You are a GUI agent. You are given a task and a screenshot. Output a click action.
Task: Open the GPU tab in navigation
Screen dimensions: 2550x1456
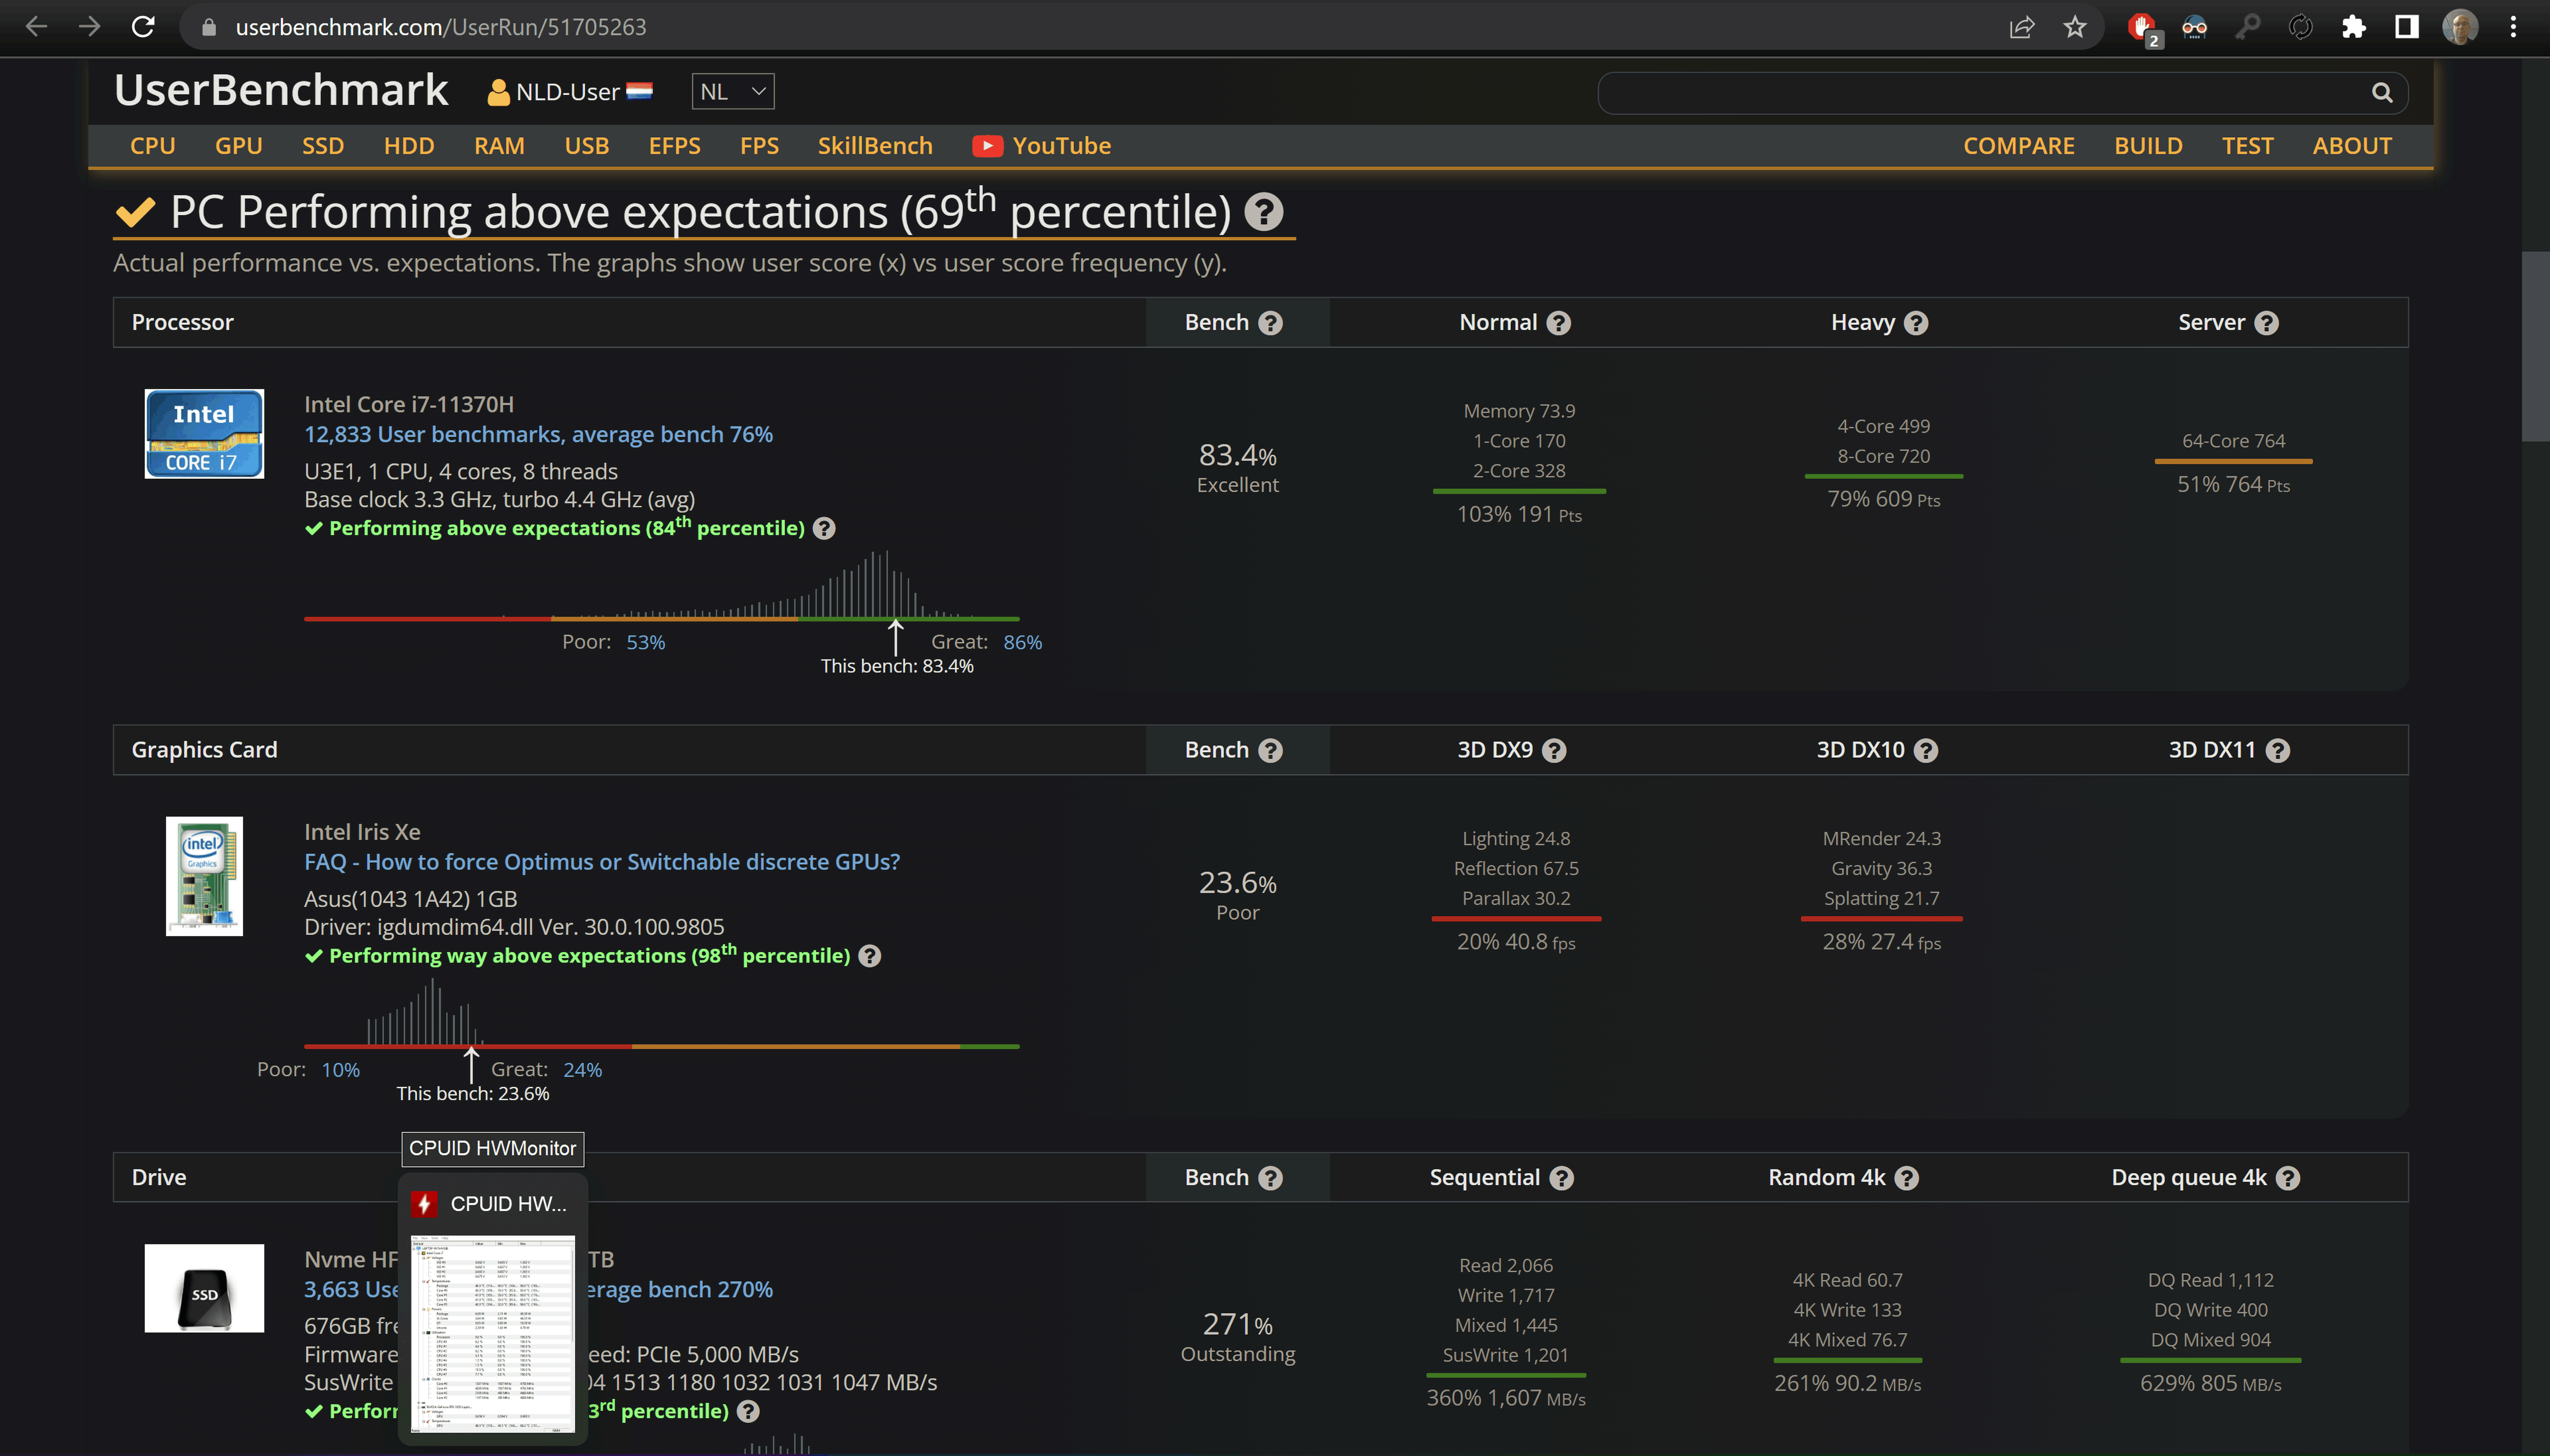point(238,146)
